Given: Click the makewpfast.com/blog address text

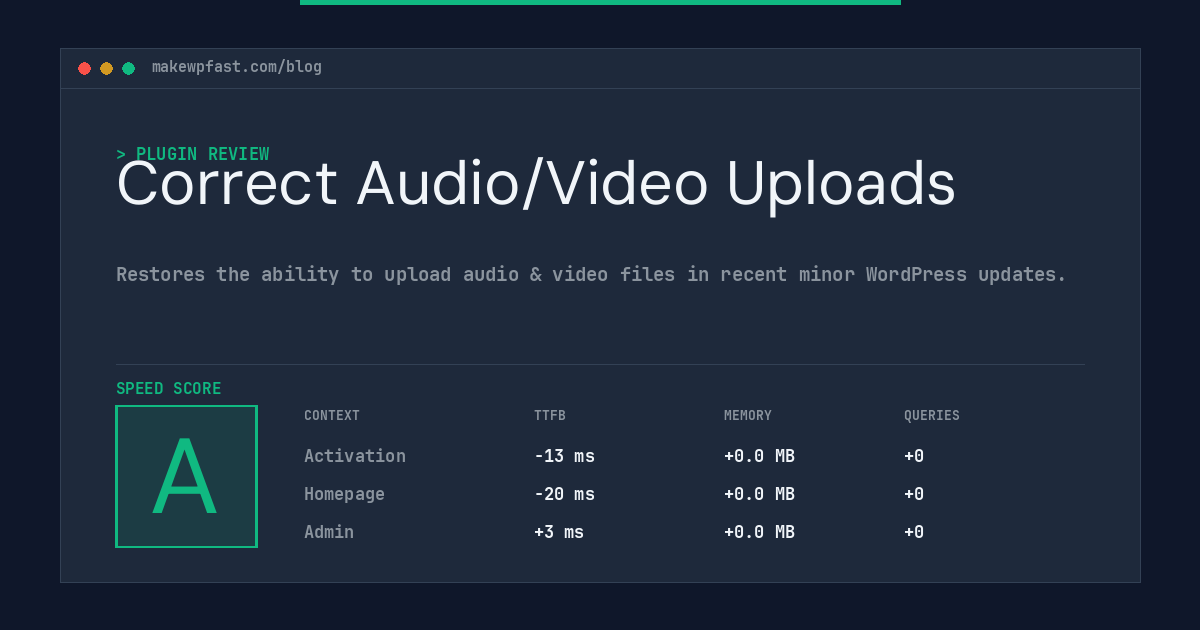Looking at the screenshot, I should pyautogui.click(x=237, y=67).
